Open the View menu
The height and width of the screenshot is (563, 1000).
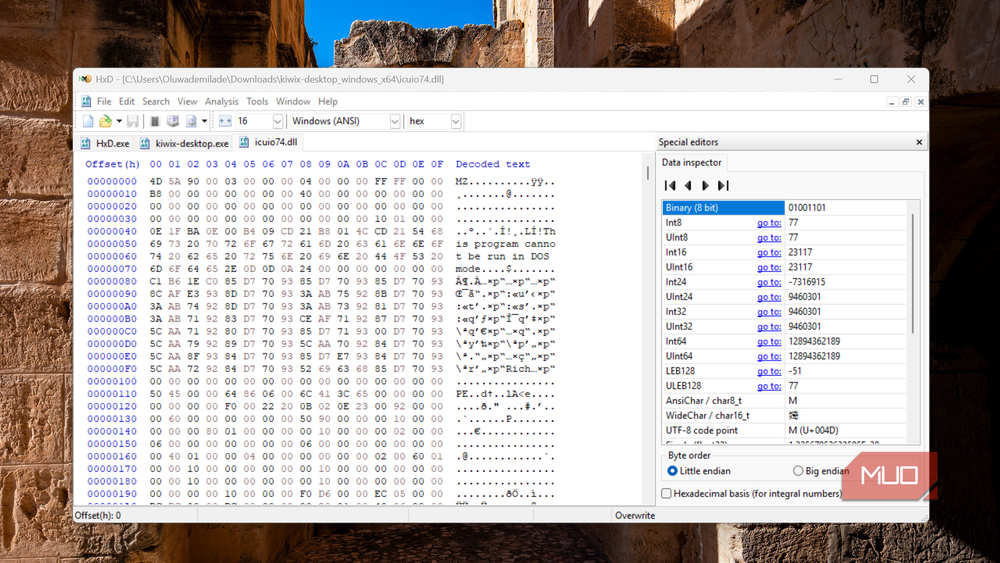pos(187,101)
